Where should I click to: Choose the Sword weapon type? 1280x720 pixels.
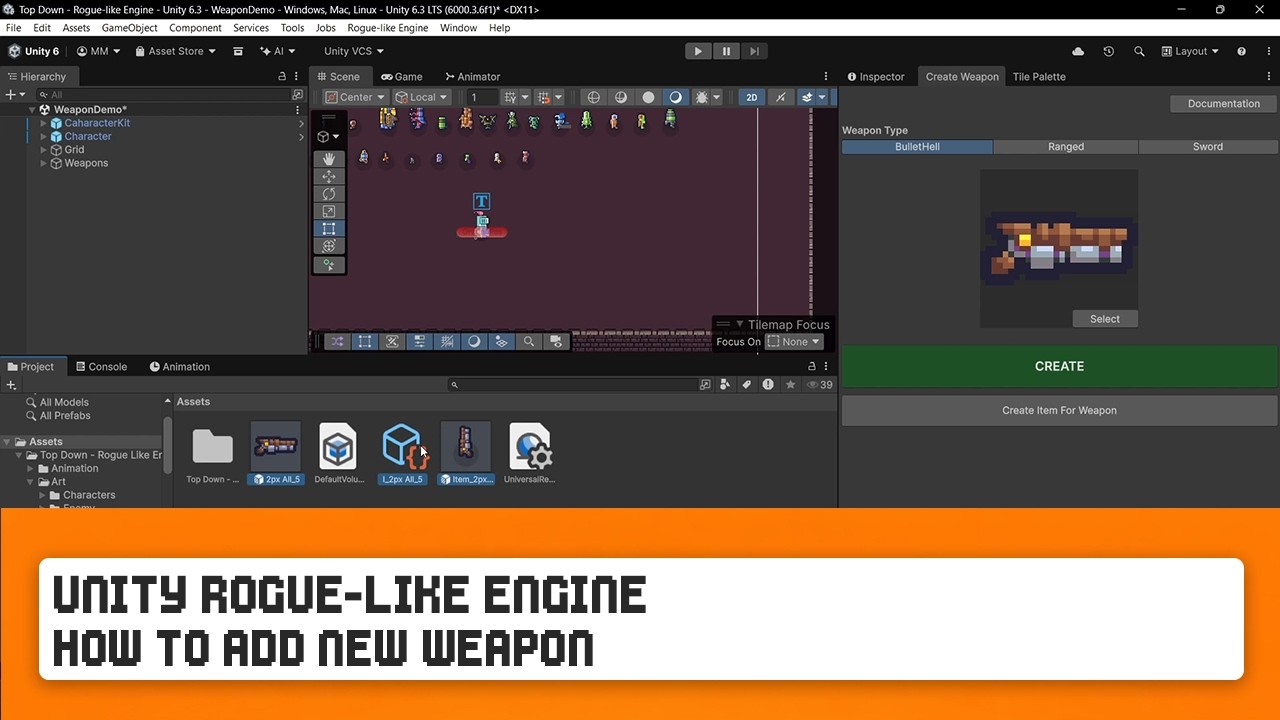point(1208,147)
